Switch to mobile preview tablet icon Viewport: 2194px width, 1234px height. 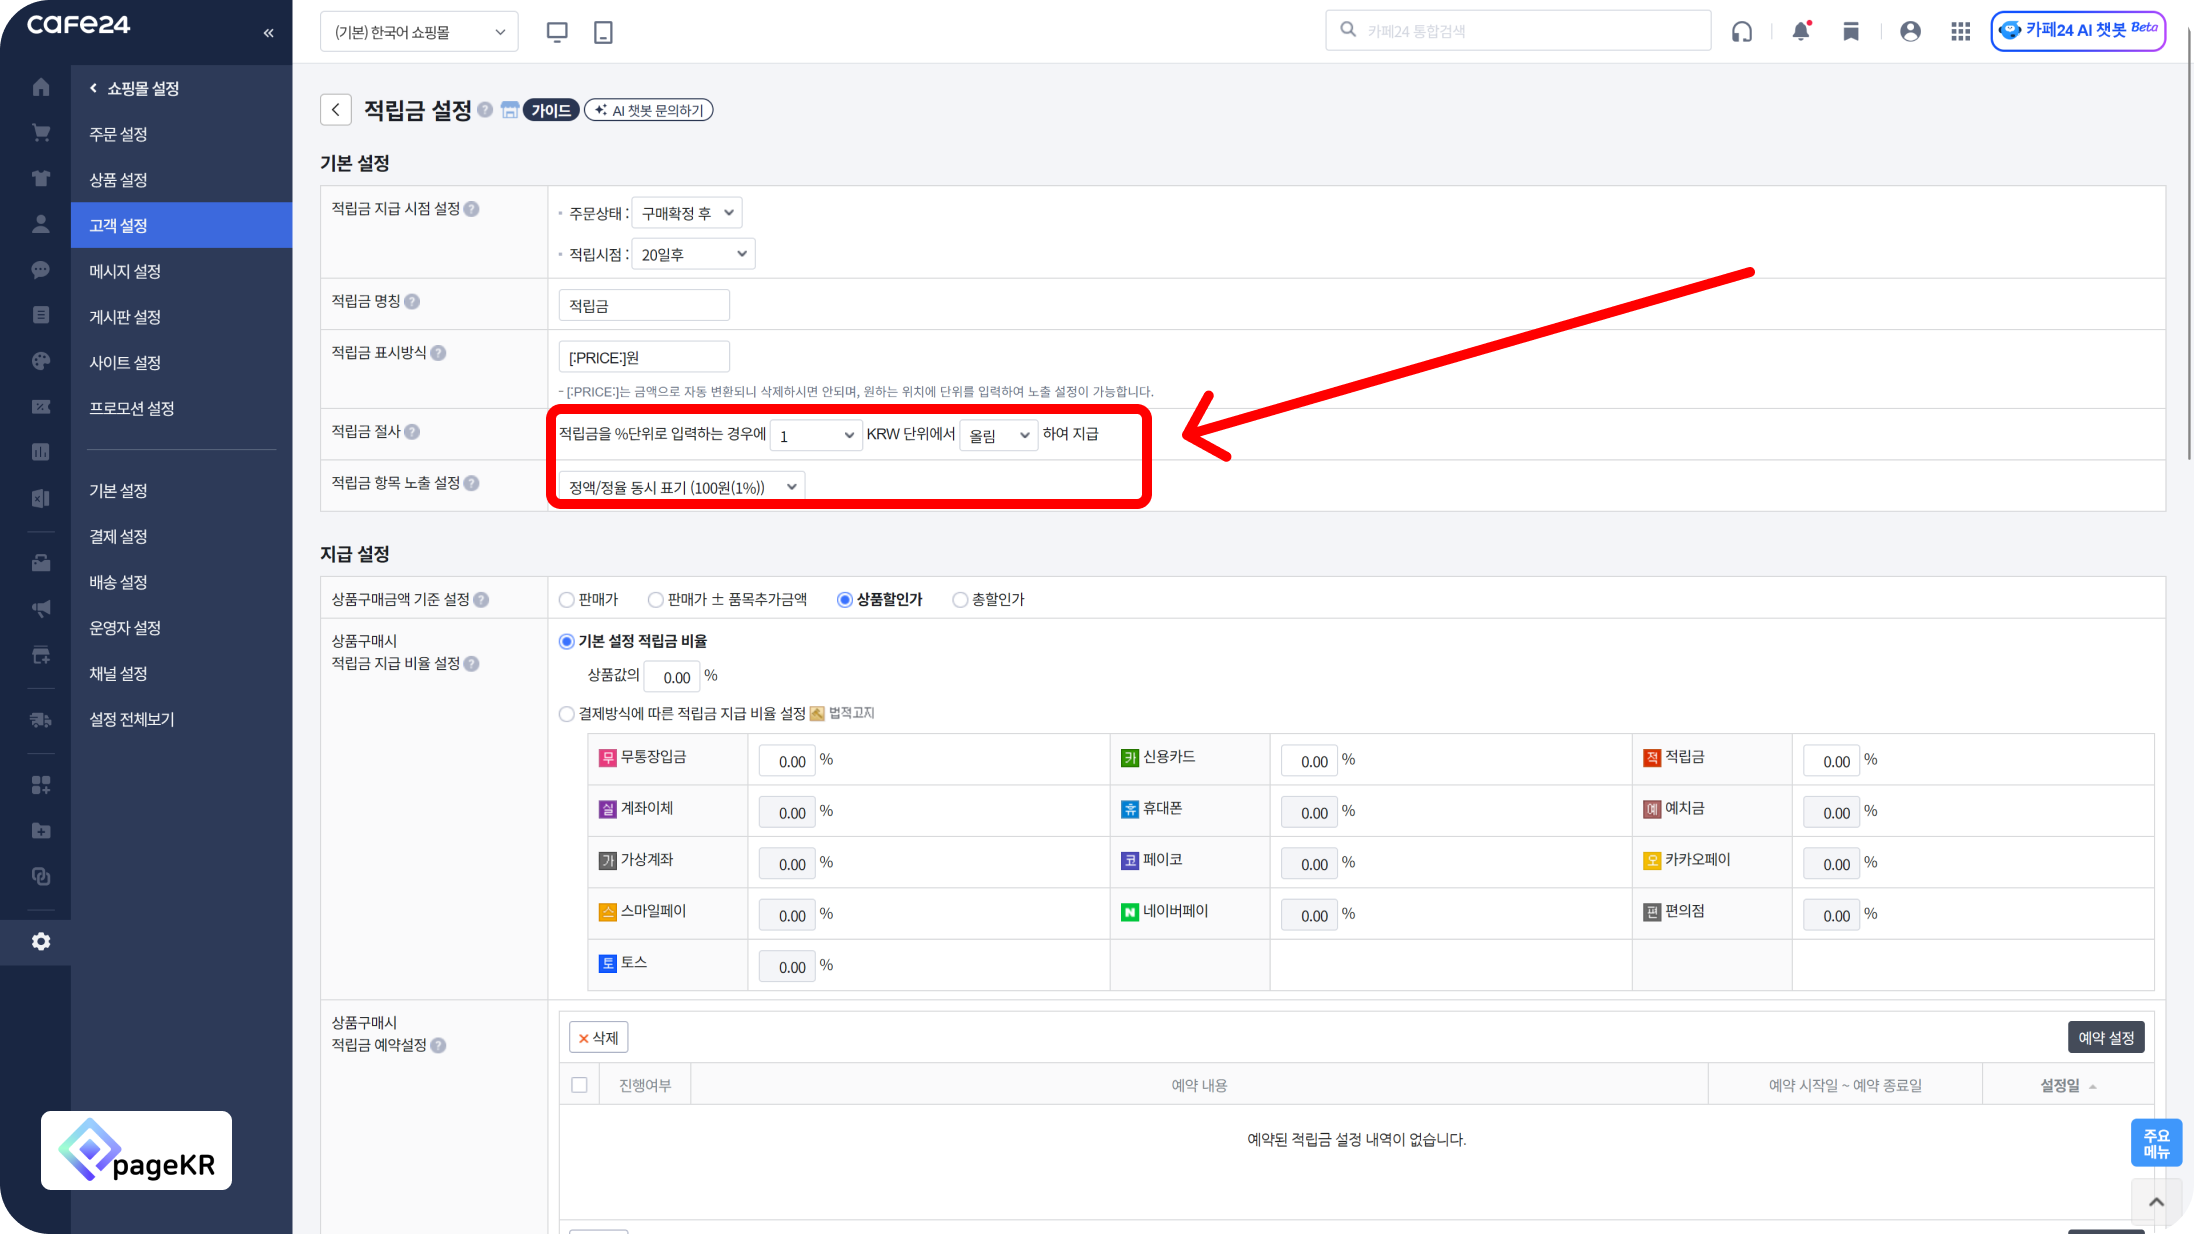603,32
